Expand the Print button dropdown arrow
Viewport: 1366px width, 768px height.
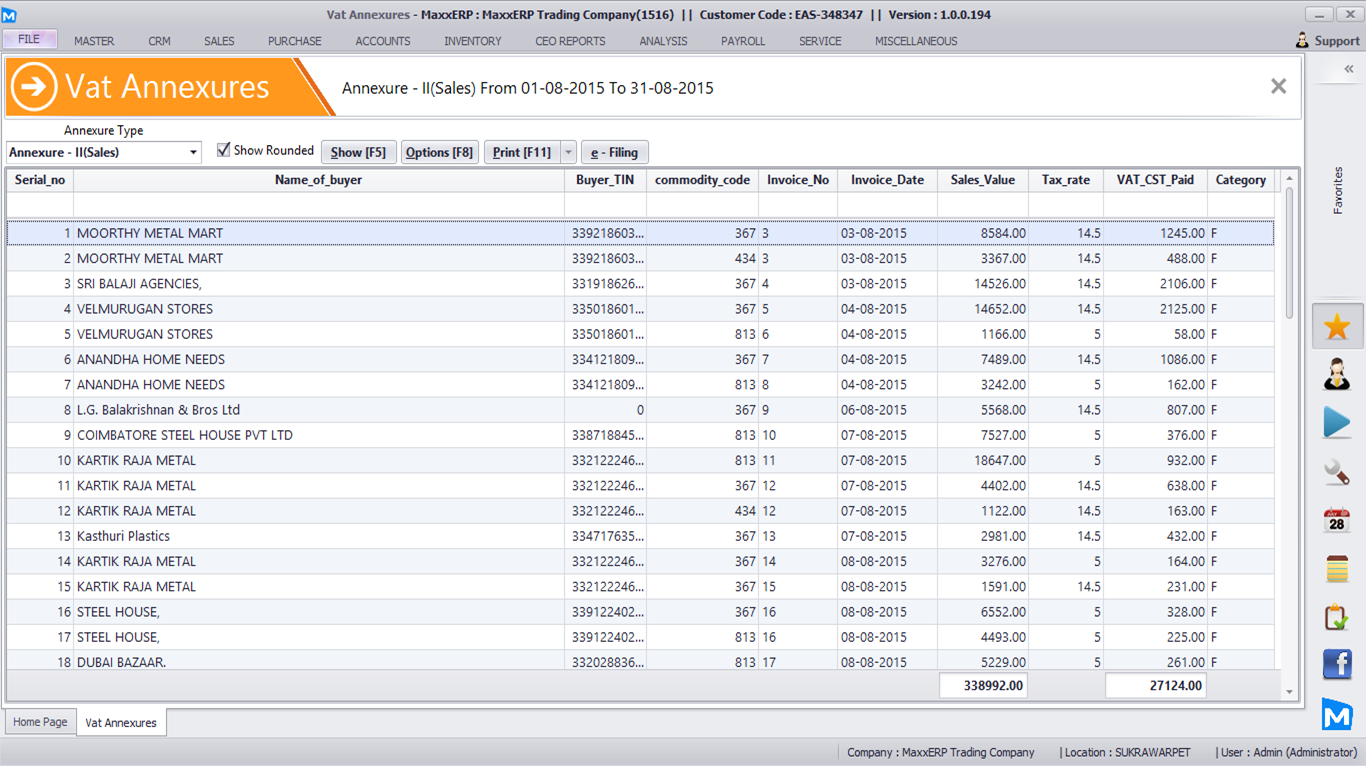click(x=568, y=153)
